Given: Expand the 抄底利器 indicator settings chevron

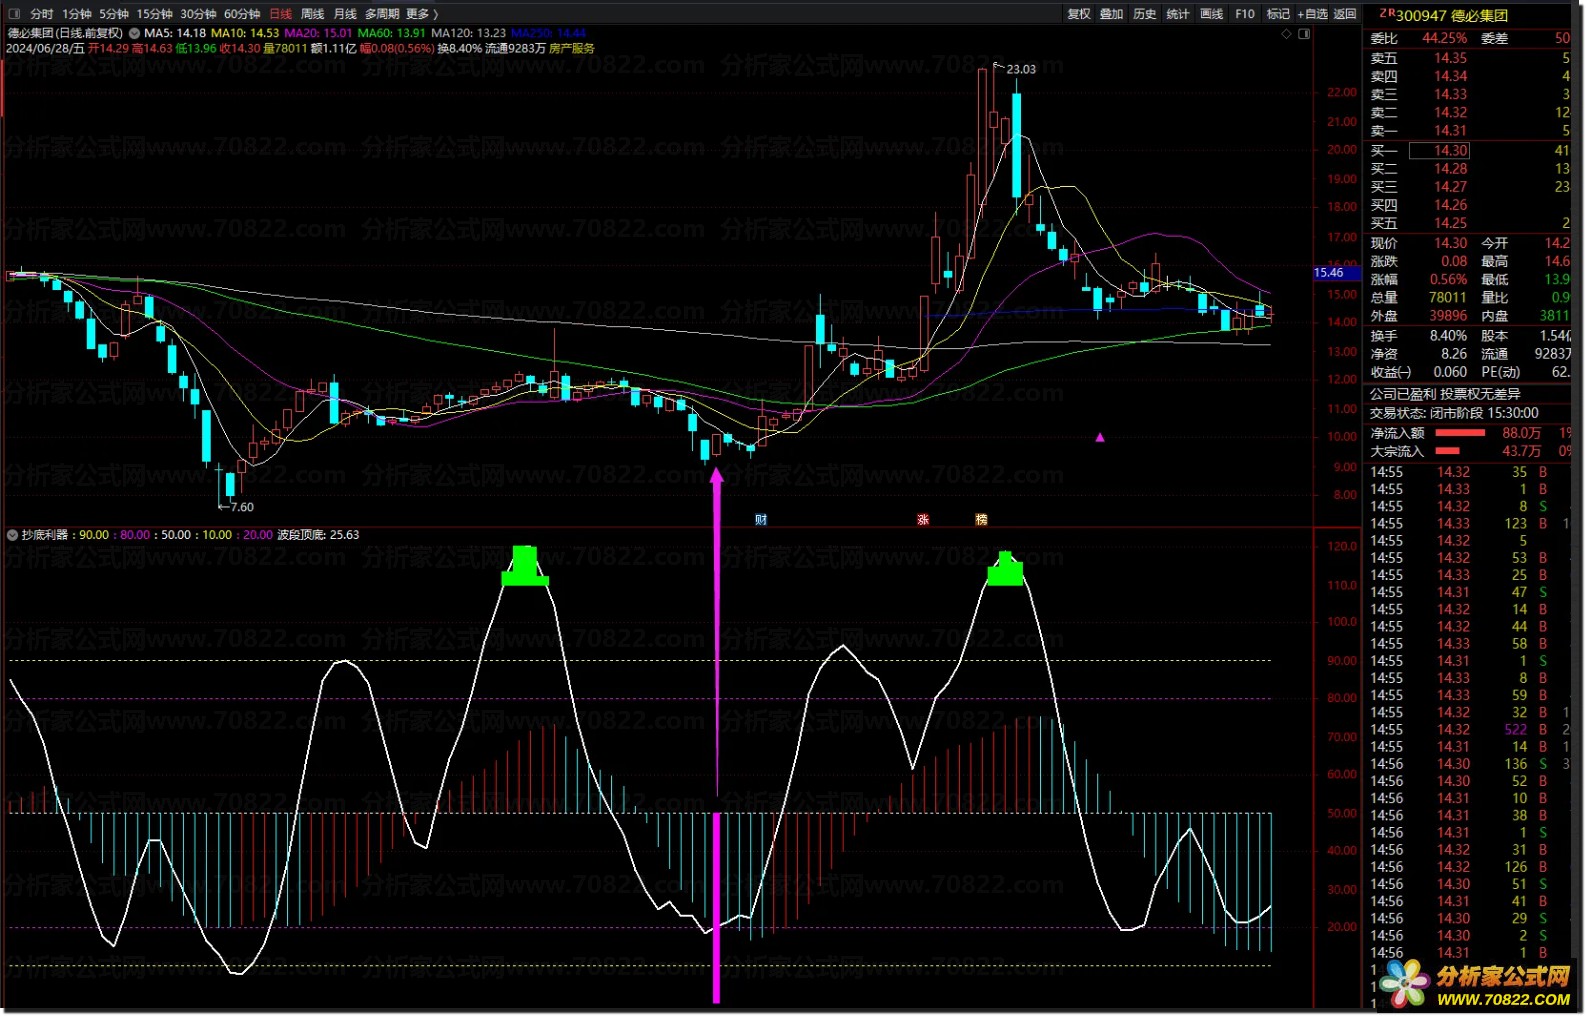Looking at the screenshot, I should (13, 535).
